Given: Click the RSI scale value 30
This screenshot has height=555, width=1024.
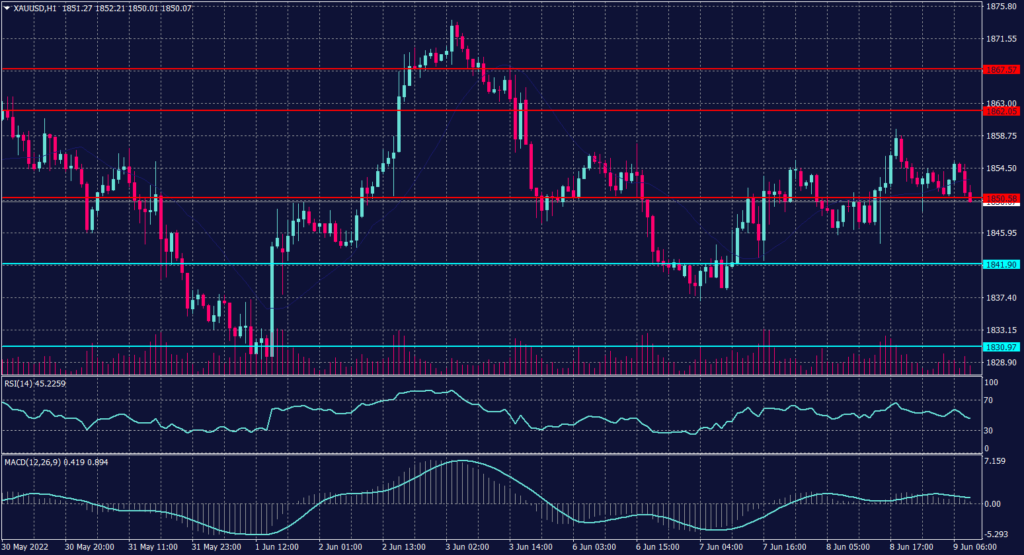Looking at the screenshot, I should tap(991, 431).
